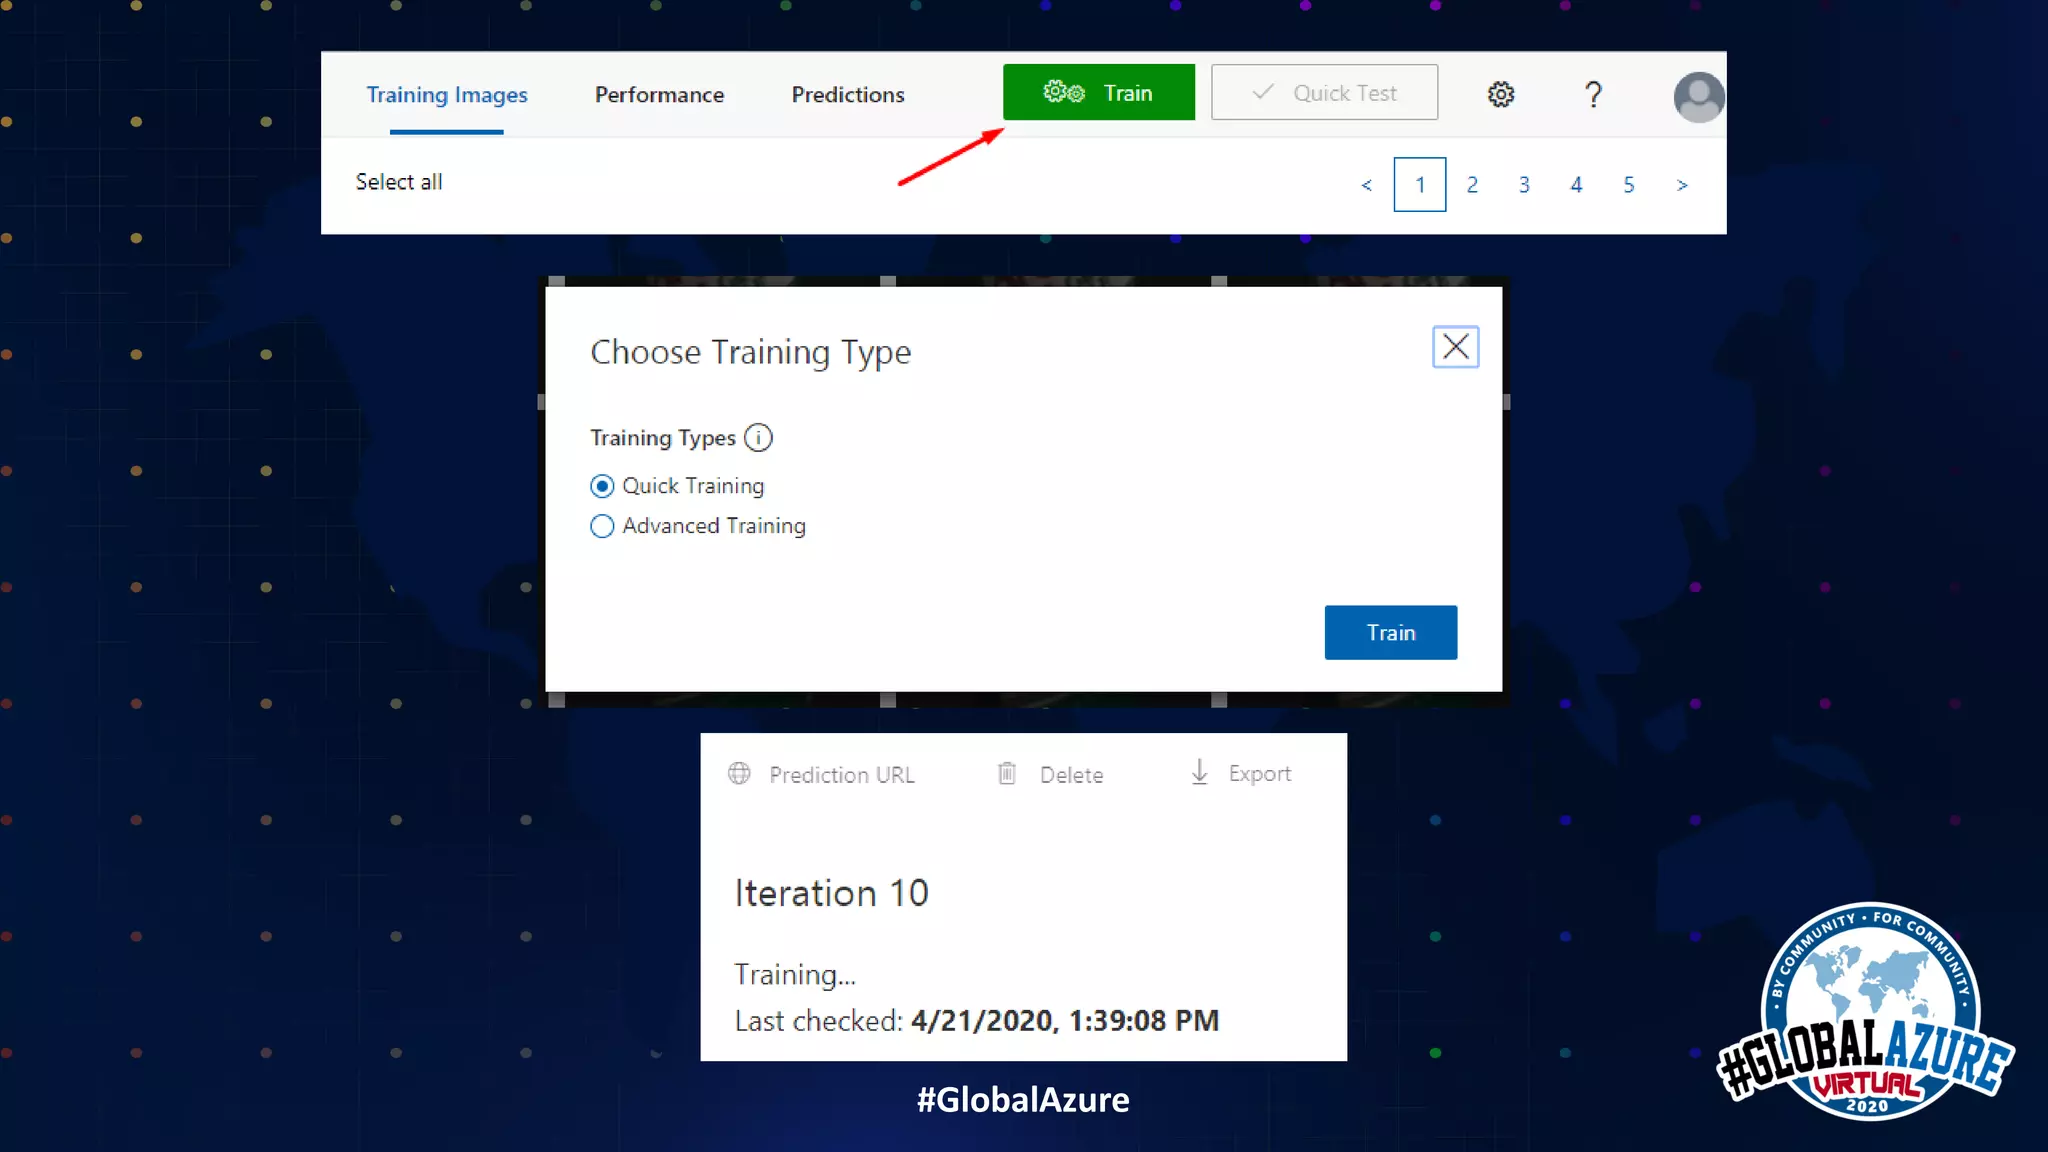The width and height of the screenshot is (2048, 1152).
Task: Go to previous page arrow
Action: (x=1366, y=185)
